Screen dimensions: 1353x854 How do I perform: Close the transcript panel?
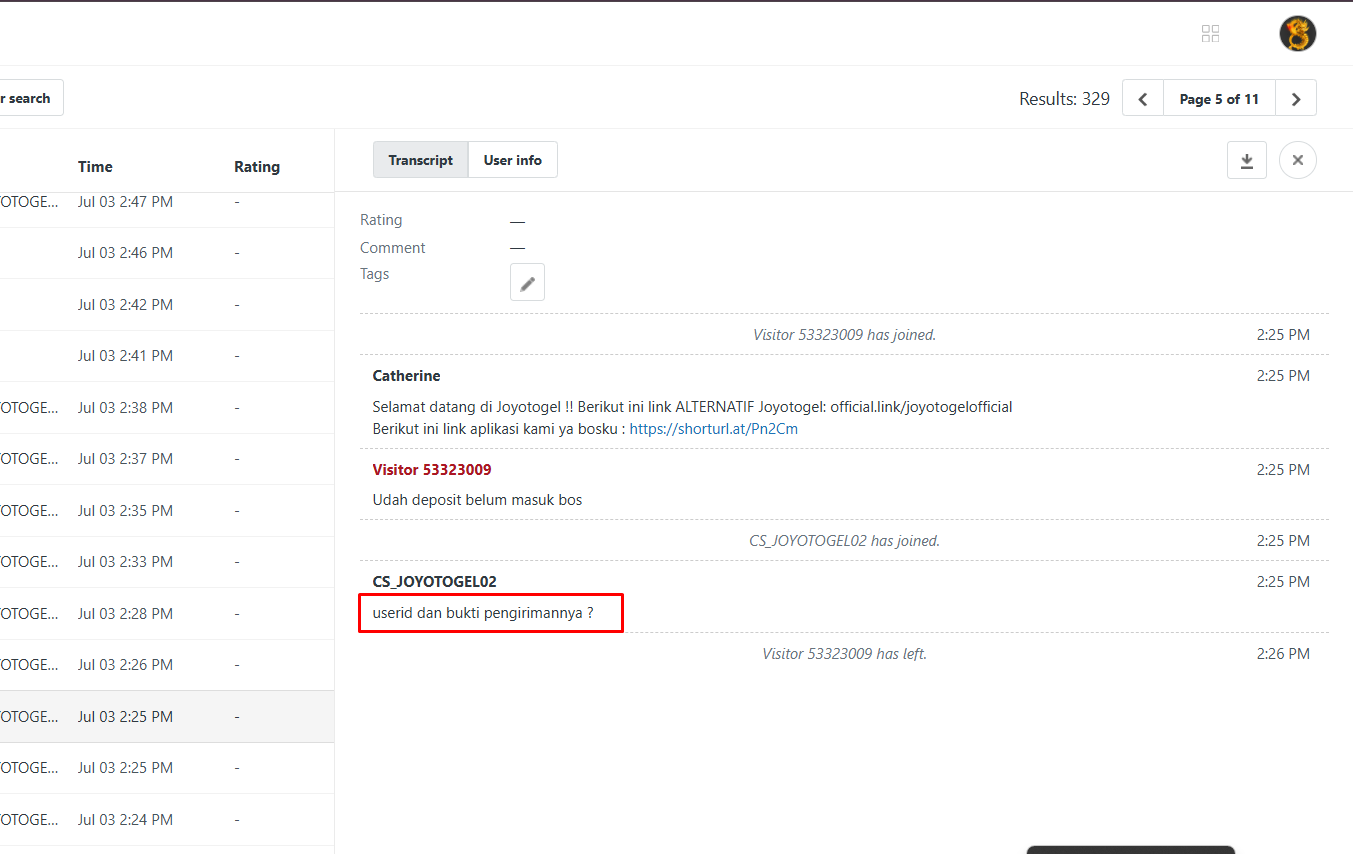1298,160
